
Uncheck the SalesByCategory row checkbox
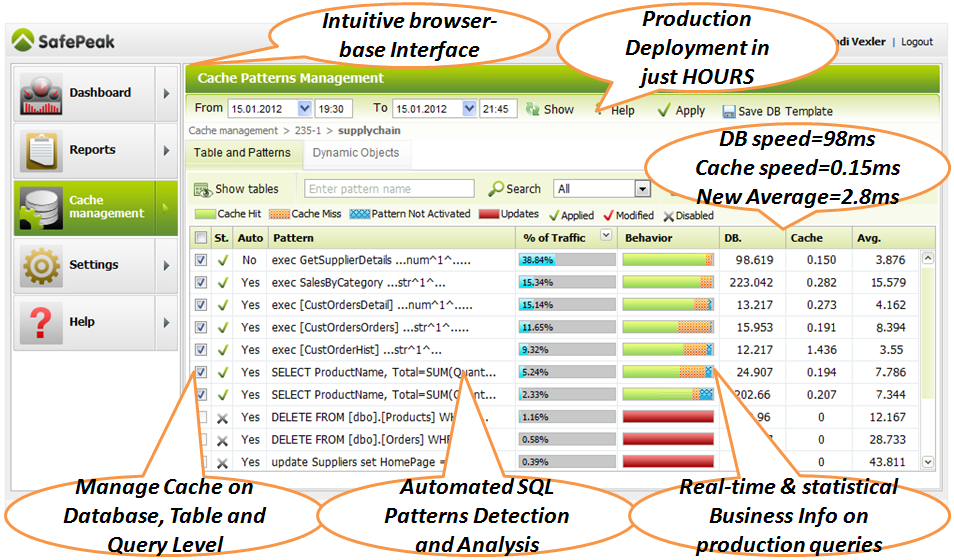coord(201,282)
